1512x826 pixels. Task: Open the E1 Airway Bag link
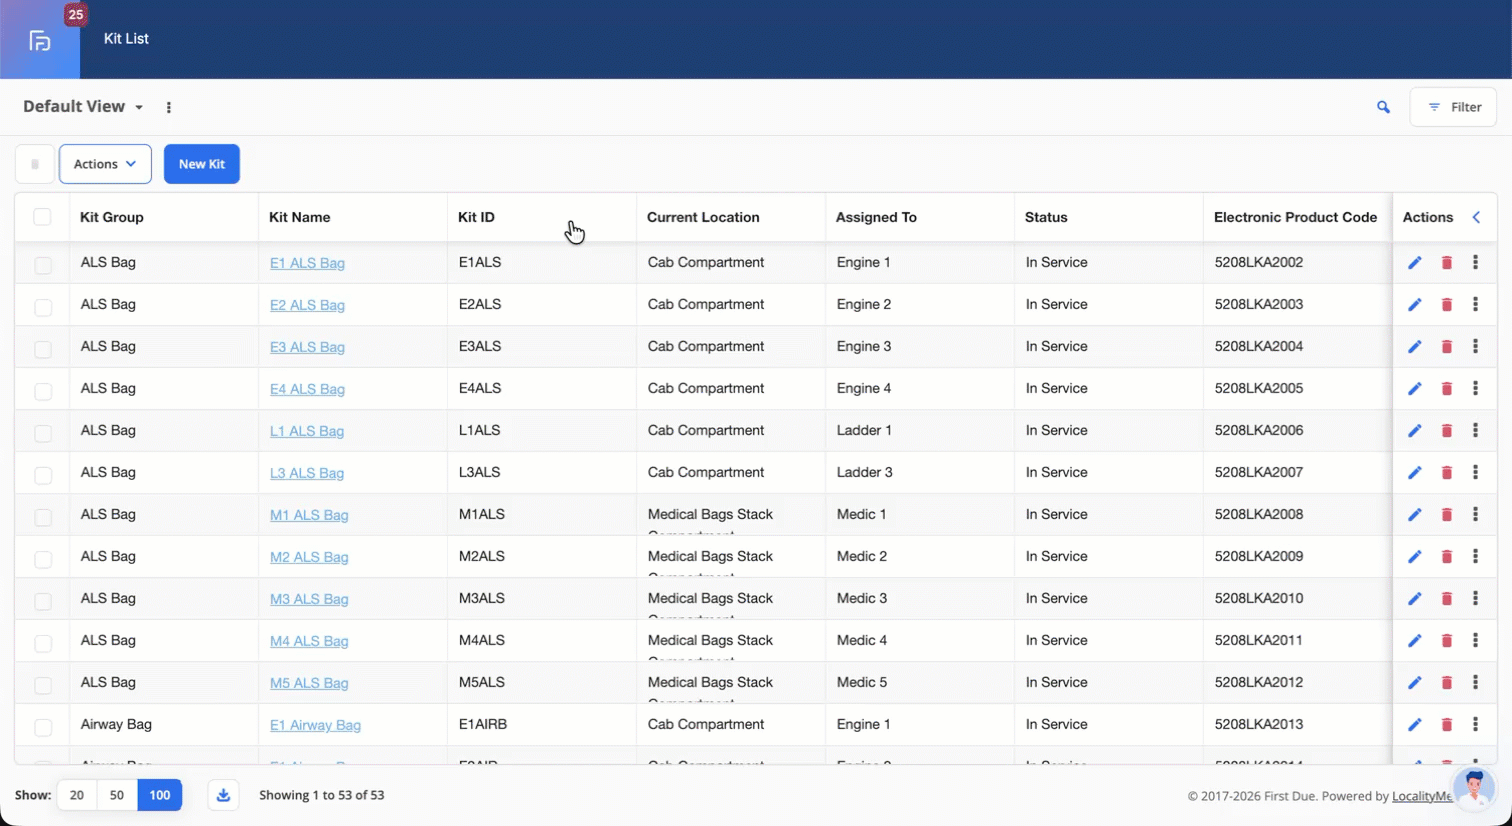[x=315, y=725]
